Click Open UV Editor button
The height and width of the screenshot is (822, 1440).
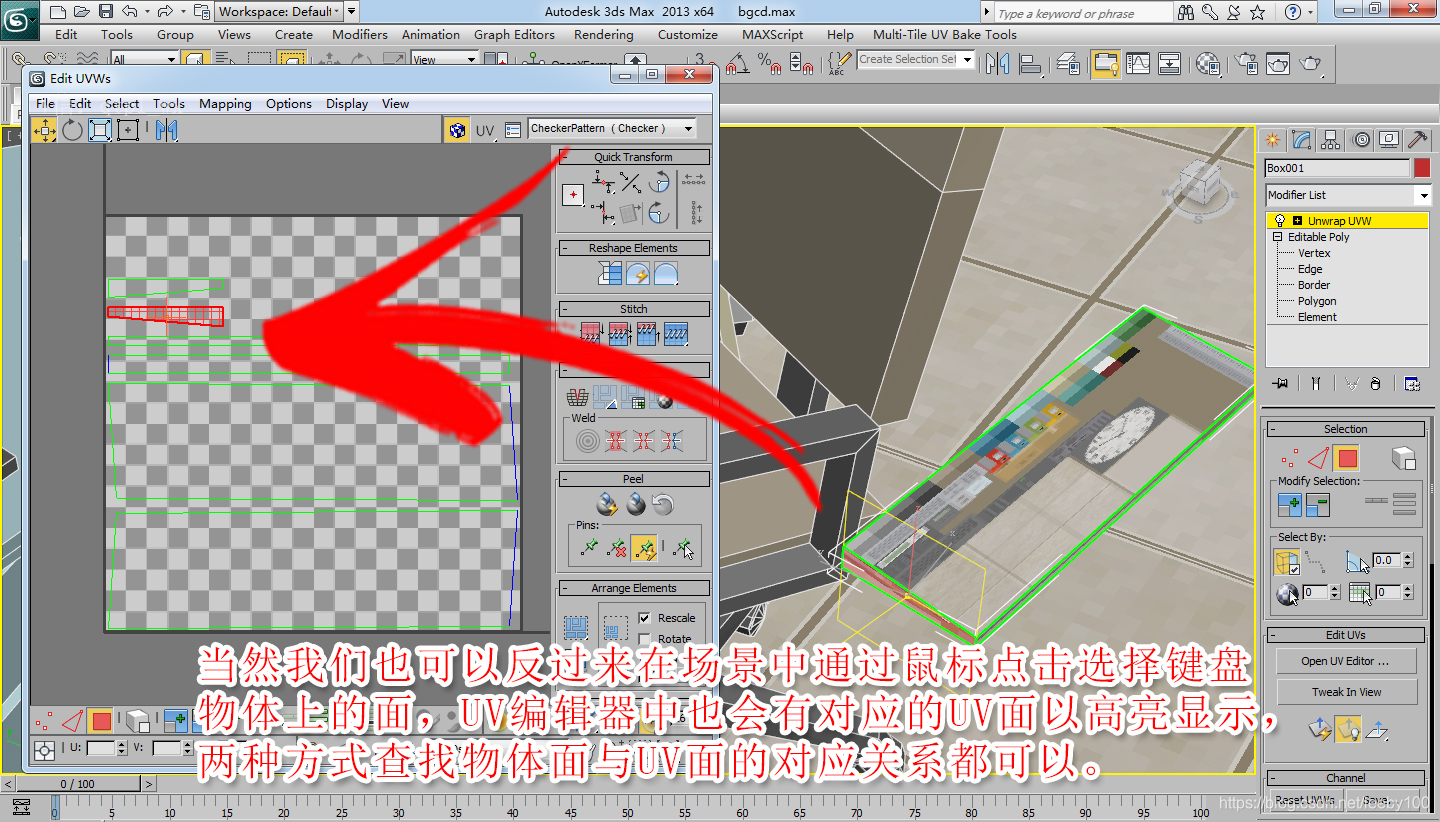(x=1345, y=661)
